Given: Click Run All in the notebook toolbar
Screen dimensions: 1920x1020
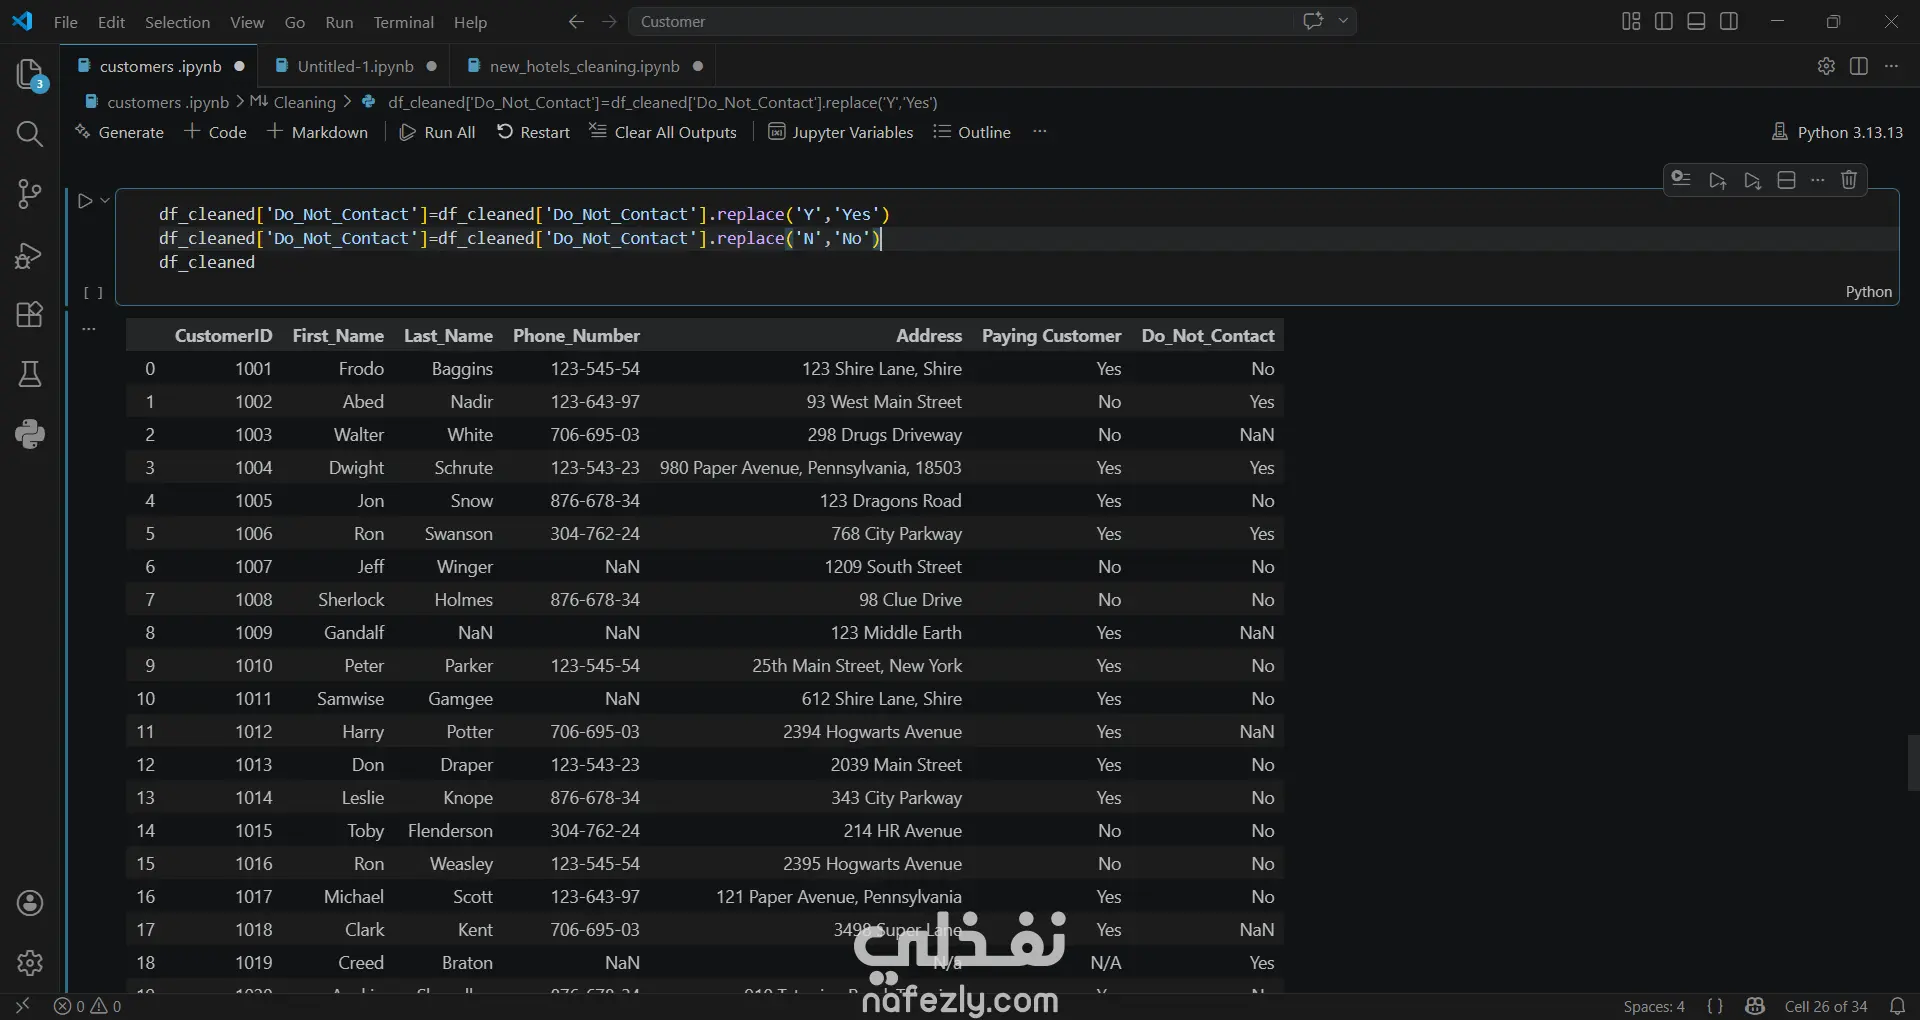Looking at the screenshot, I should tap(437, 132).
